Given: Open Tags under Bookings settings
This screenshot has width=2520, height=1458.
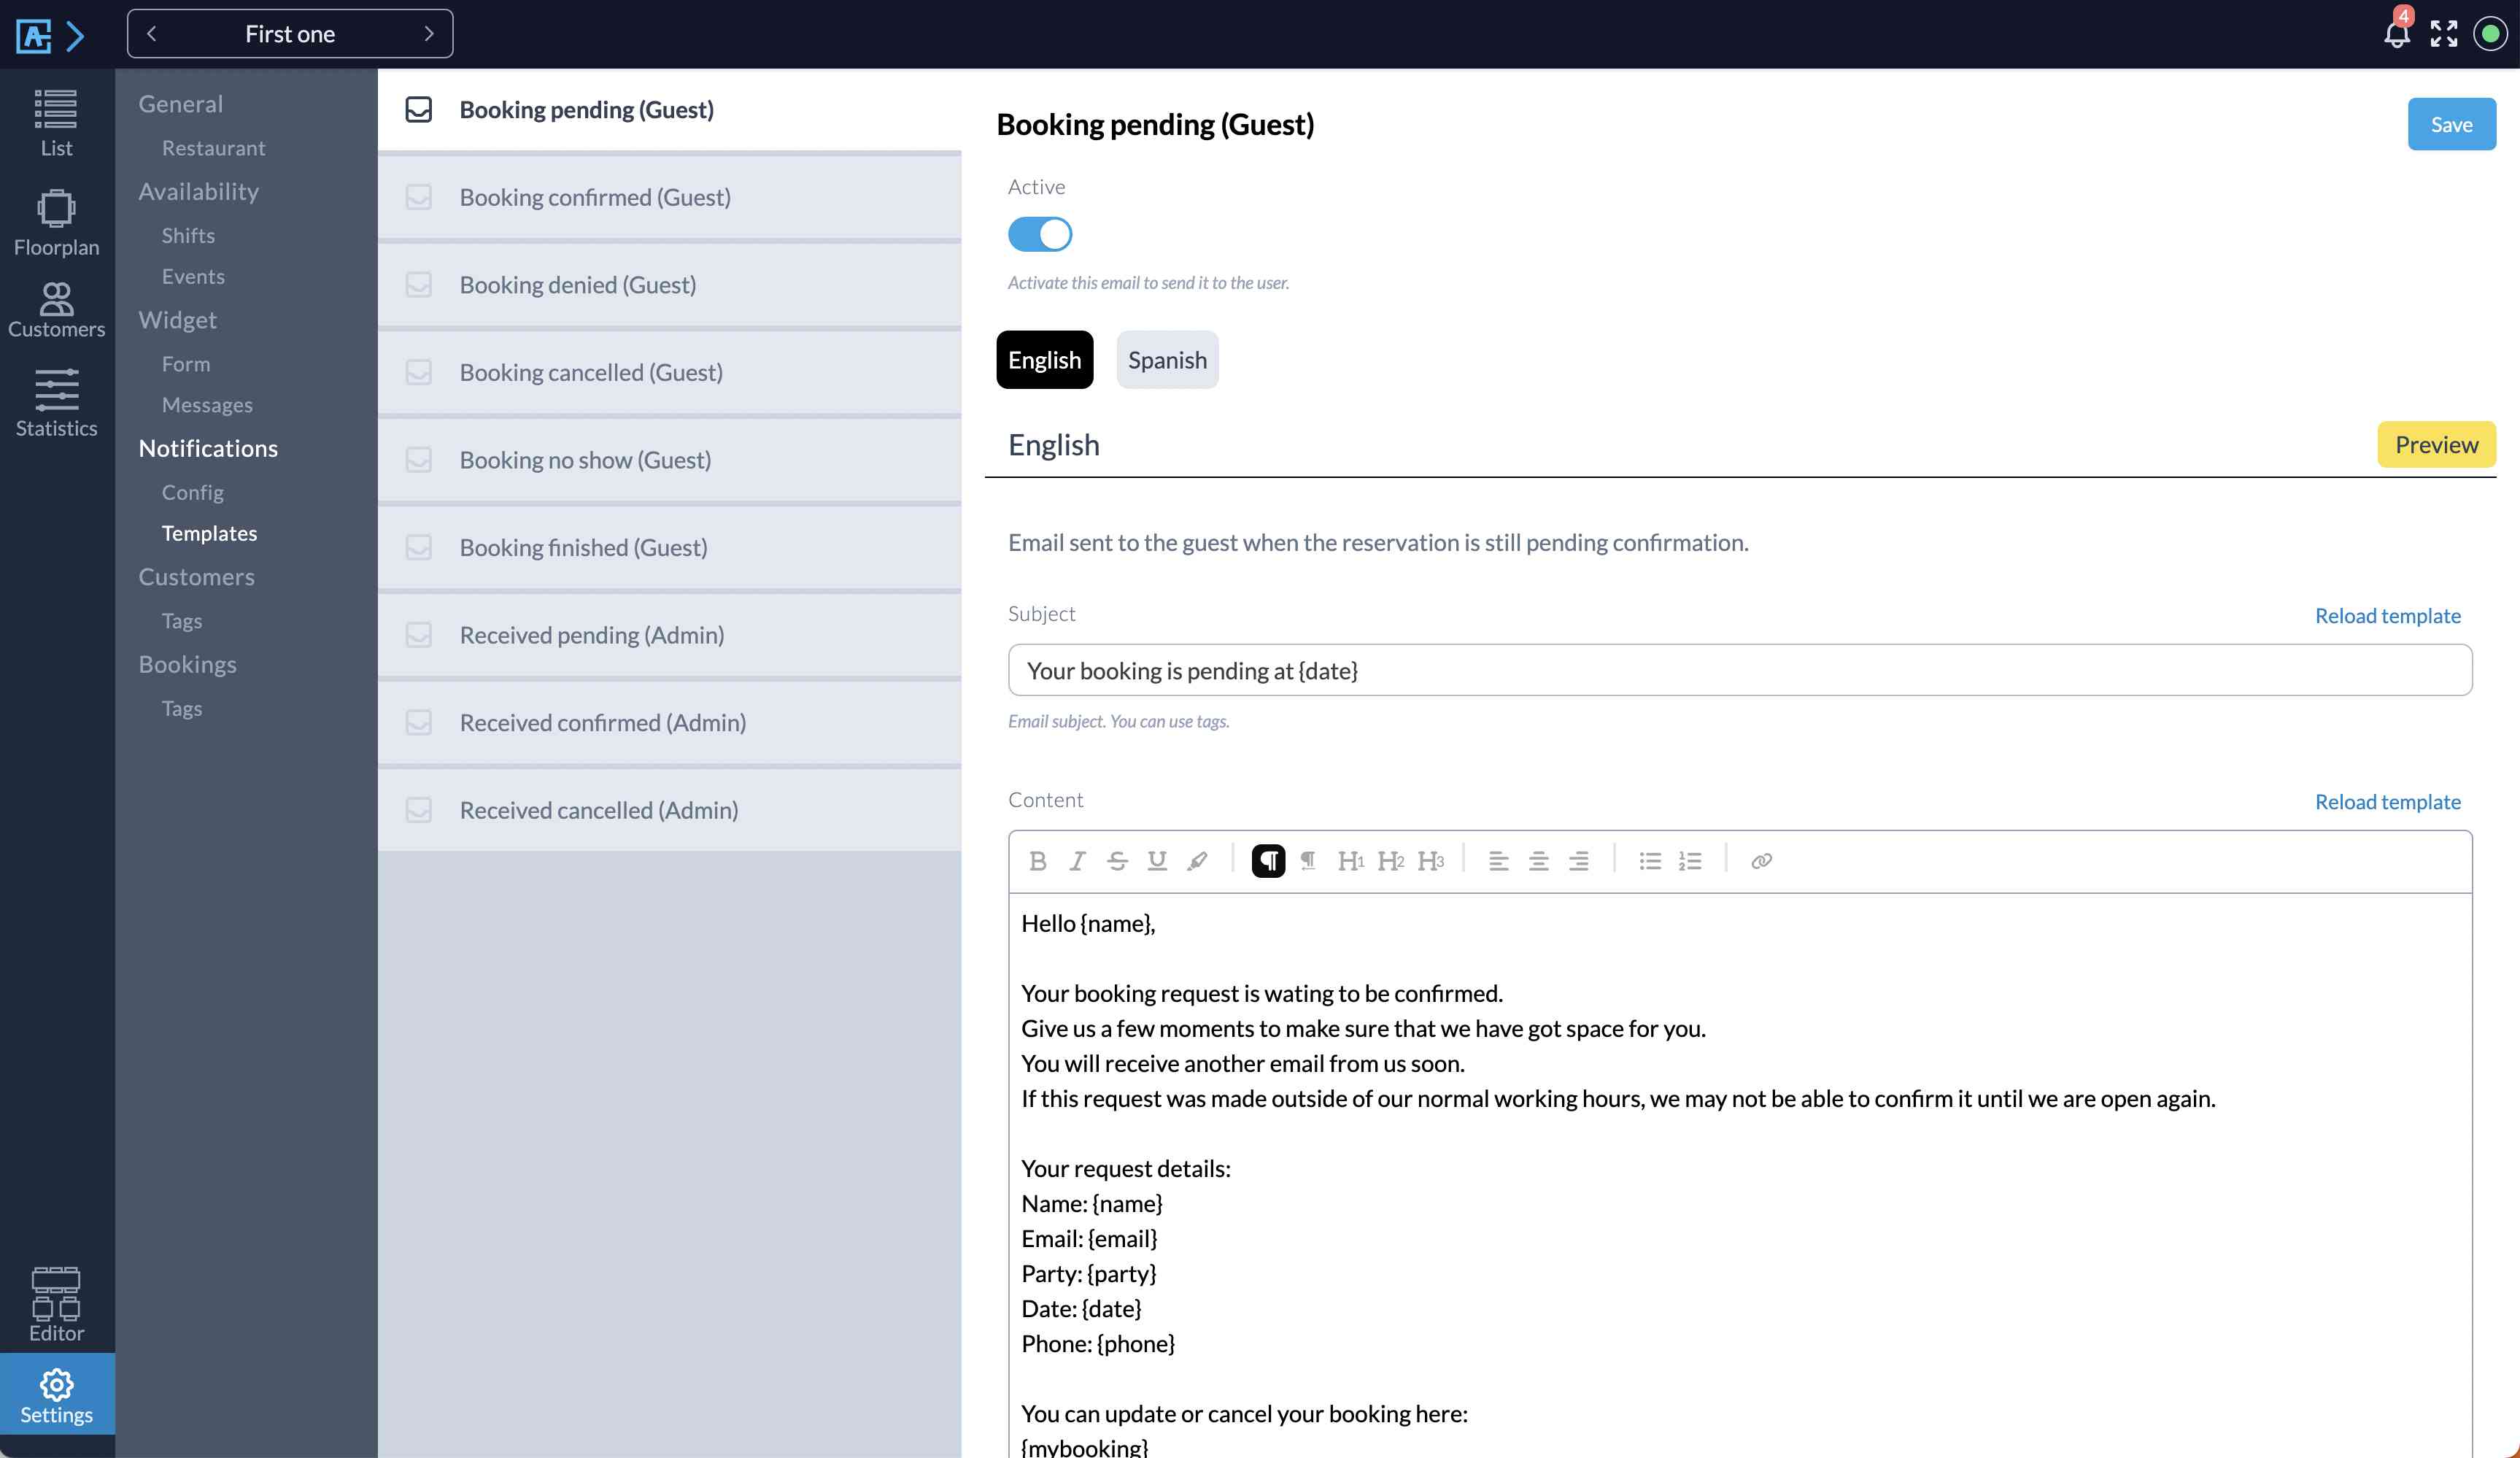Looking at the screenshot, I should click(182, 708).
